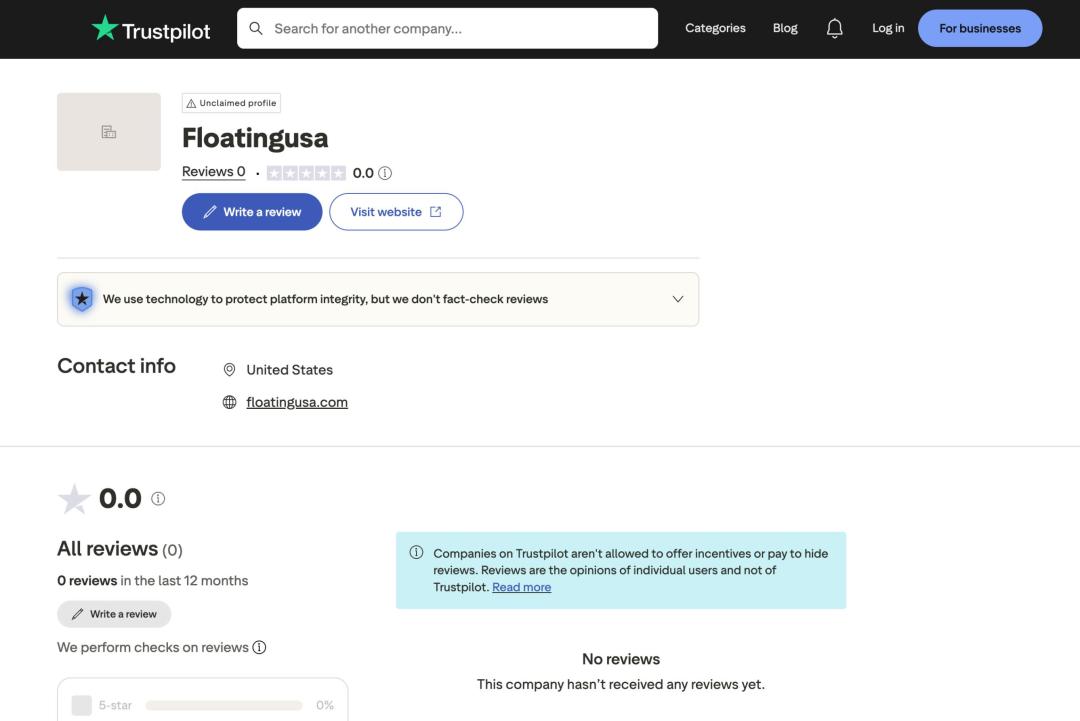Click the large 0.0 TrustScore number
Image resolution: width=1080 pixels, height=721 pixels.
tap(120, 498)
